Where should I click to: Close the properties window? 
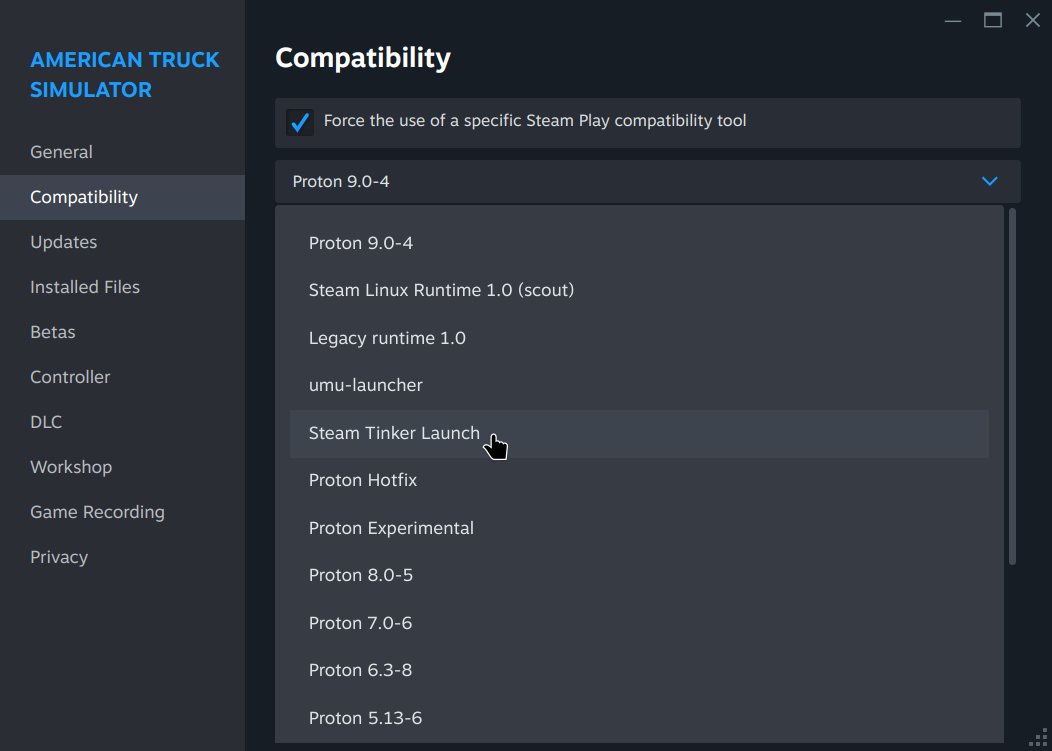pyautogui.click(x=1033, y=20)
